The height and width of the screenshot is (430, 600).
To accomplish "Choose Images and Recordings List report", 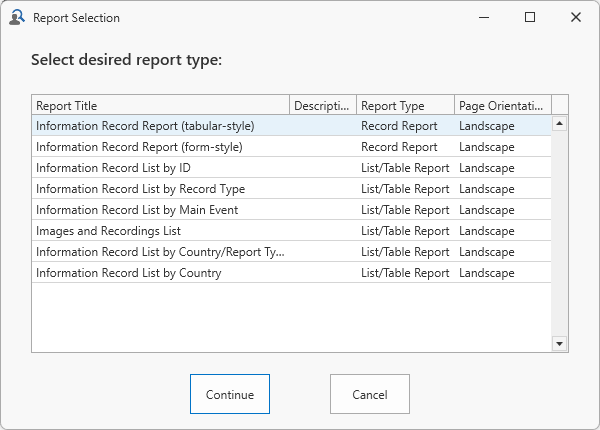I will click(x=108, y=231).
